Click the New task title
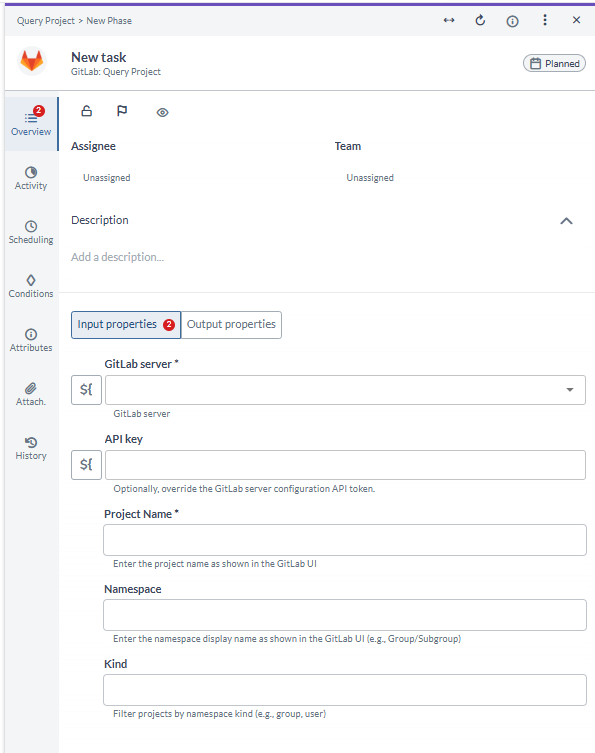This screenshot has width=595, height=753. [x=98, y=57]
